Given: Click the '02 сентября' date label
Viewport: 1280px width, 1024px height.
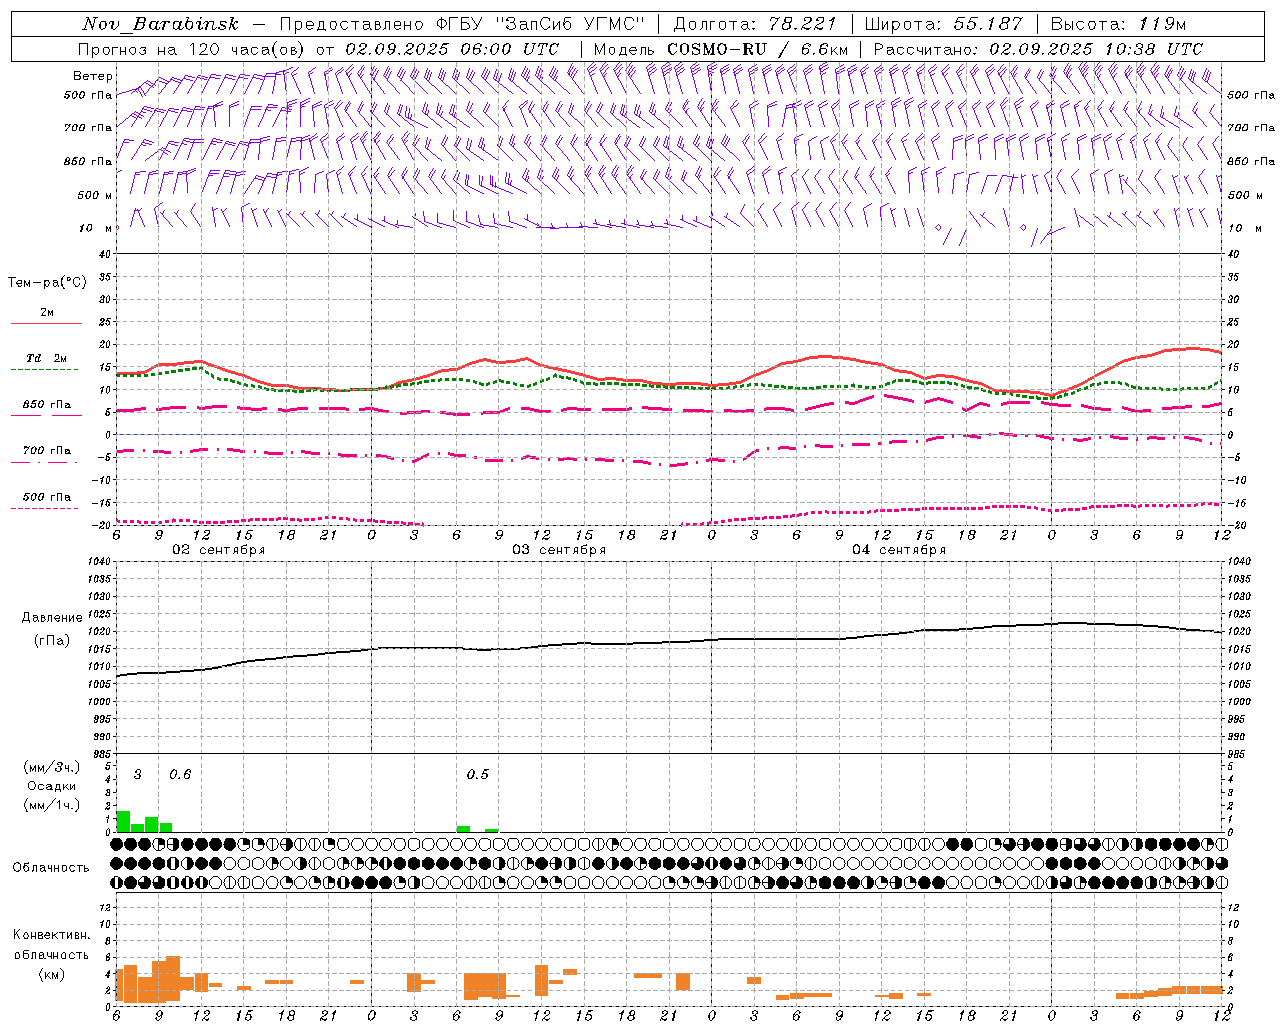Looking at the screenshot, I should 218,550.
